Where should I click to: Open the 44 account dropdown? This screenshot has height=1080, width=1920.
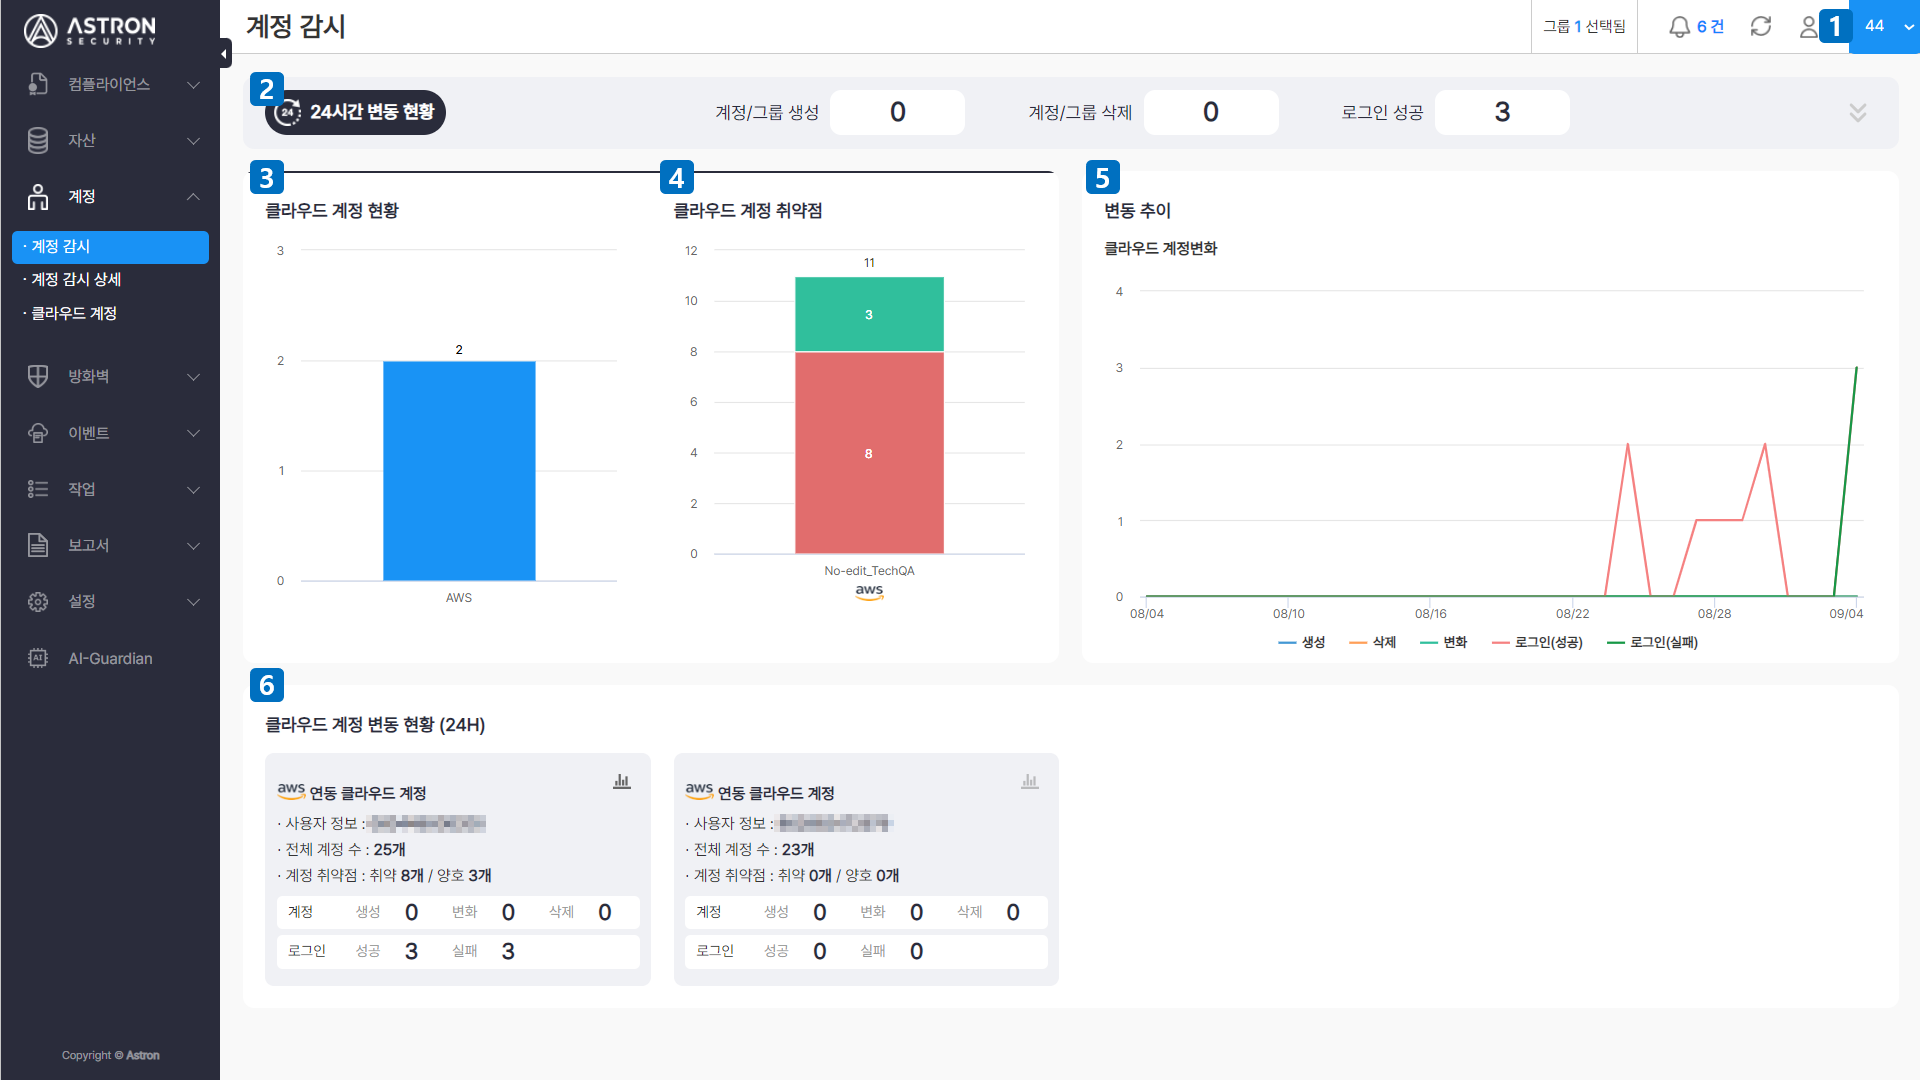(x=1884, y=27)
